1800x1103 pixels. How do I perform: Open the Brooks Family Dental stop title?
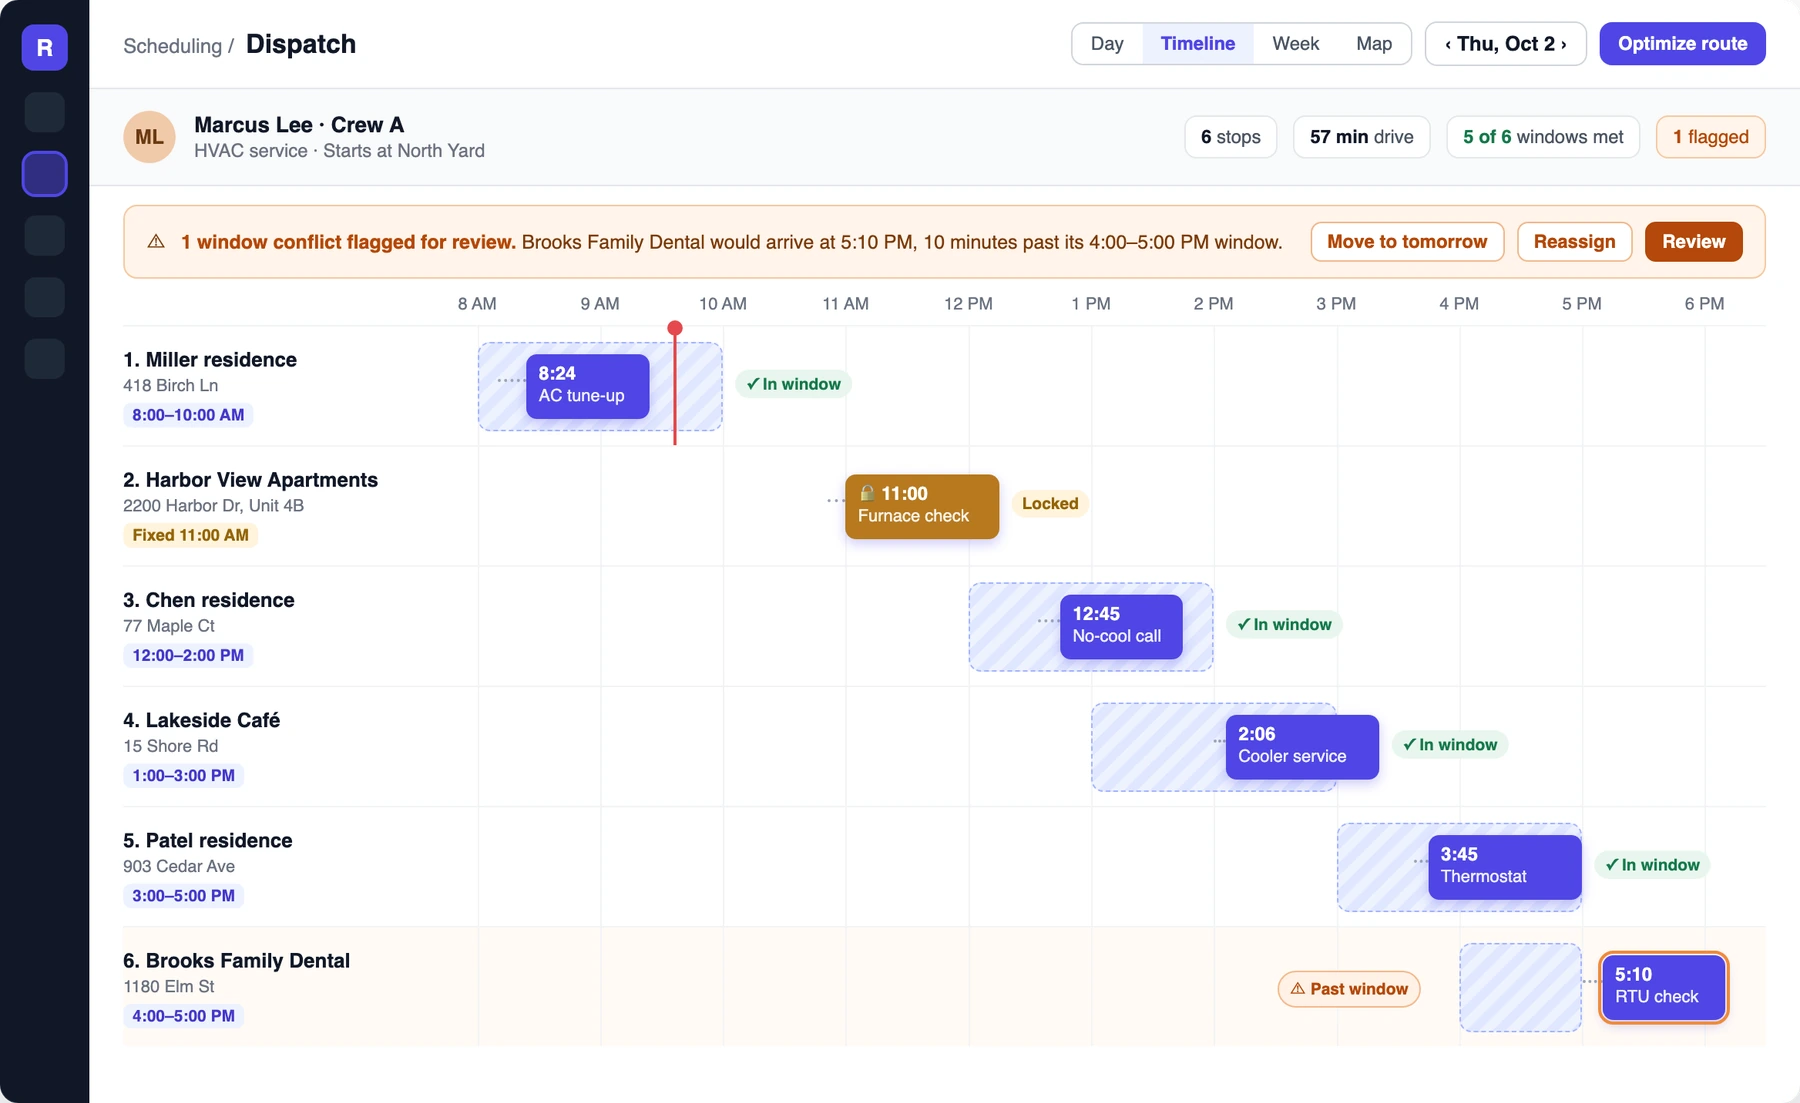(237, 961)
